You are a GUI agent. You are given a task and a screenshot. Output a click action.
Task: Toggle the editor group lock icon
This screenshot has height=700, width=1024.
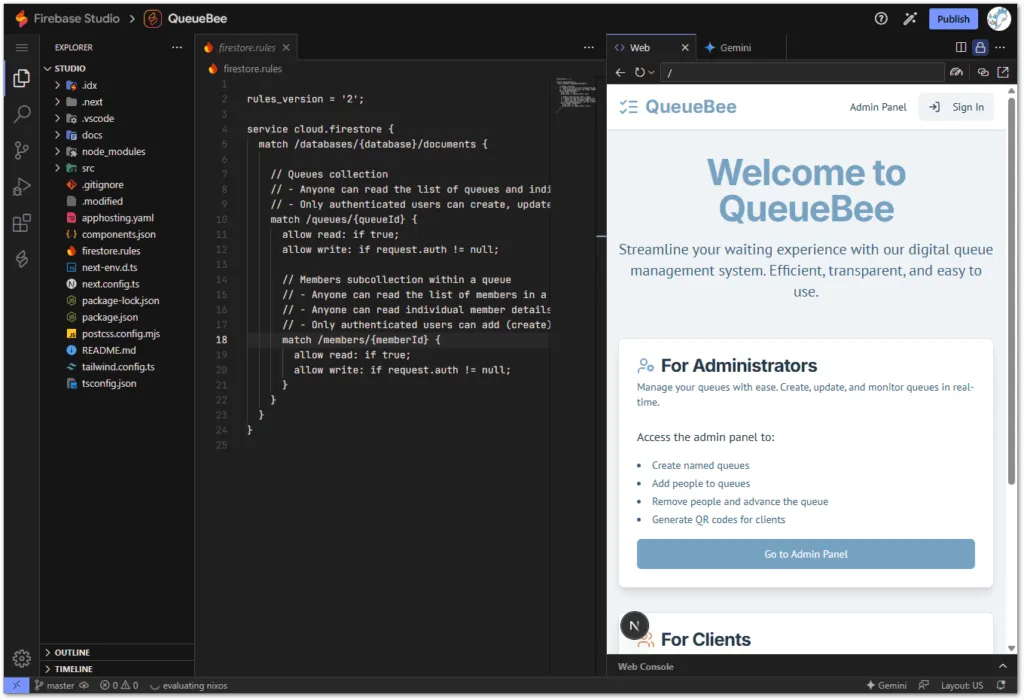[980, 47]
